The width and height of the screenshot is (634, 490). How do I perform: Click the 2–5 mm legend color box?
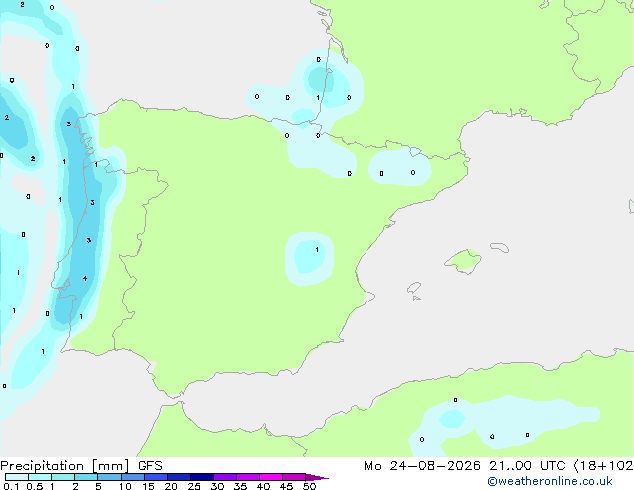[x=86, y=477]
